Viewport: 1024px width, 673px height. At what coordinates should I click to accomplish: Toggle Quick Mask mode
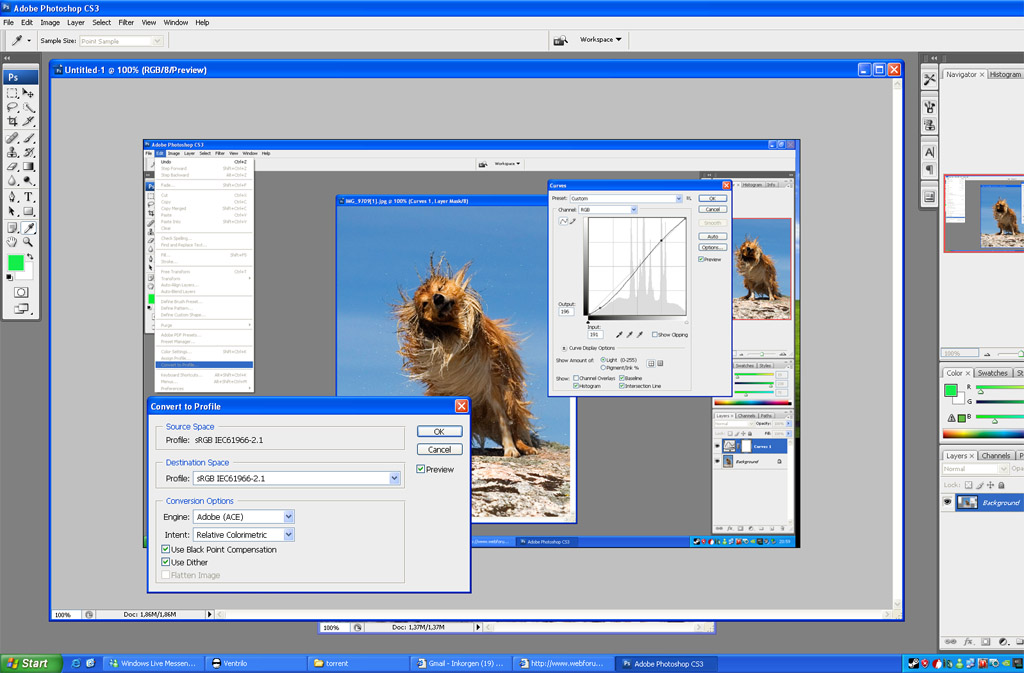pyautogui.click(x=21, y=292)
